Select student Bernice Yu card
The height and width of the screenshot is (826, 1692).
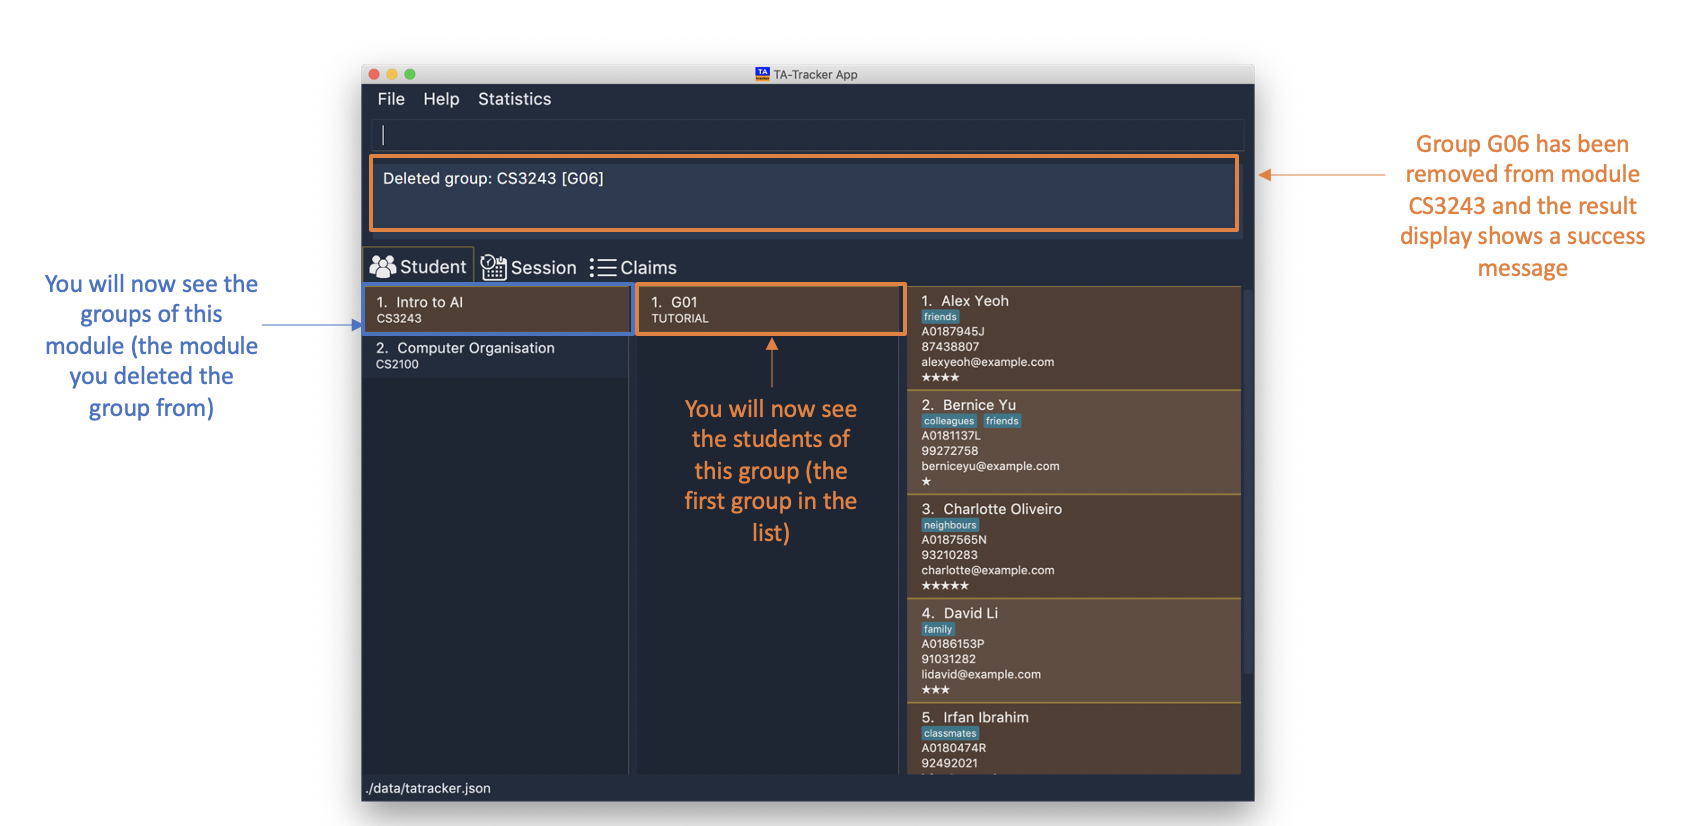coord(1074,442)
